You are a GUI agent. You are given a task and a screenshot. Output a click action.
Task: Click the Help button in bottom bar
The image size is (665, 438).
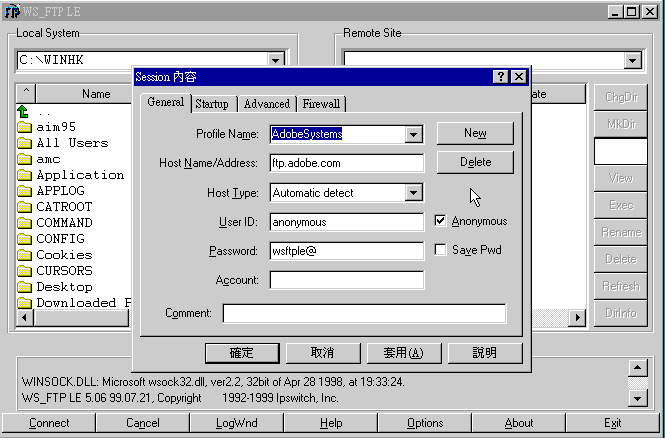pos(331,423)
